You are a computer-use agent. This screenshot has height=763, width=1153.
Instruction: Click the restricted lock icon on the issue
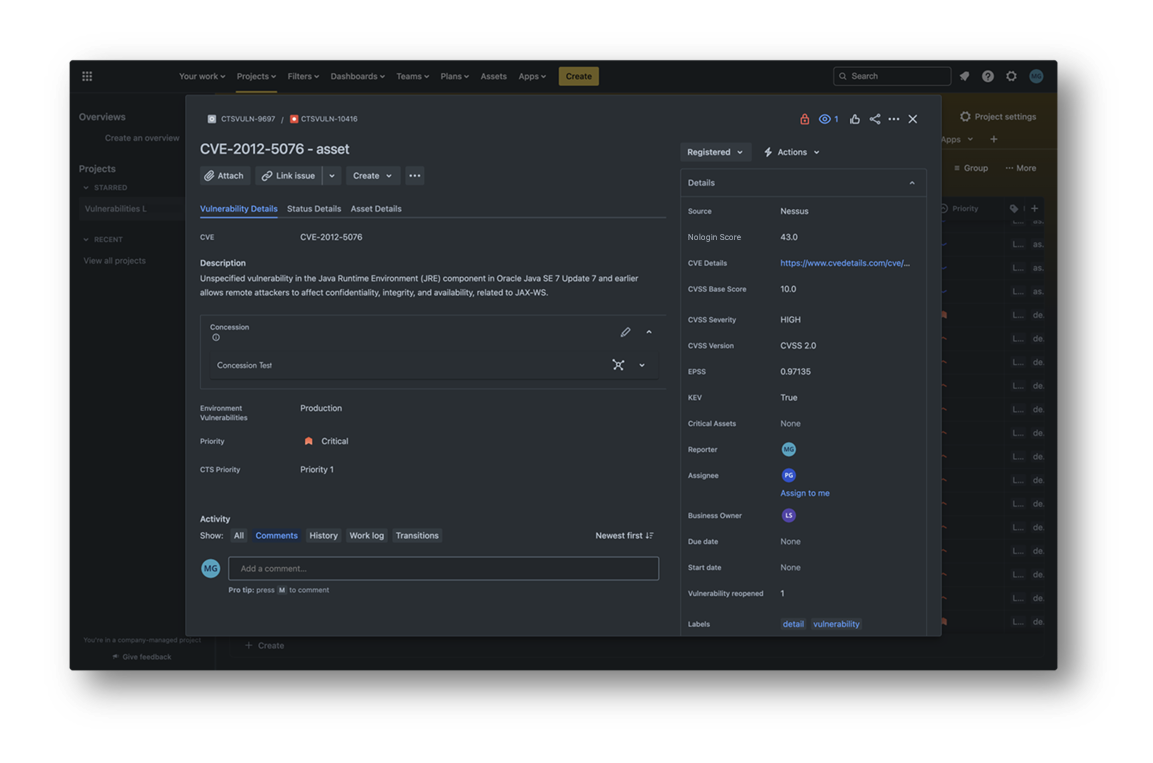(805, 119)
